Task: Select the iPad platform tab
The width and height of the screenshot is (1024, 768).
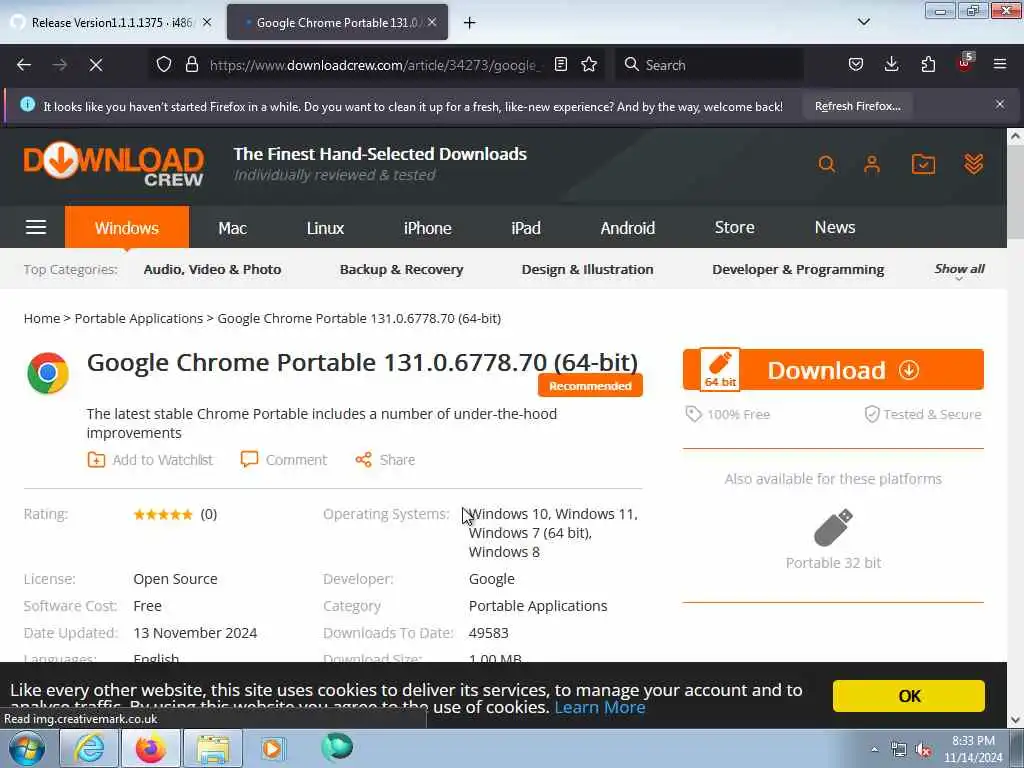Action: [x=526, y=228]
